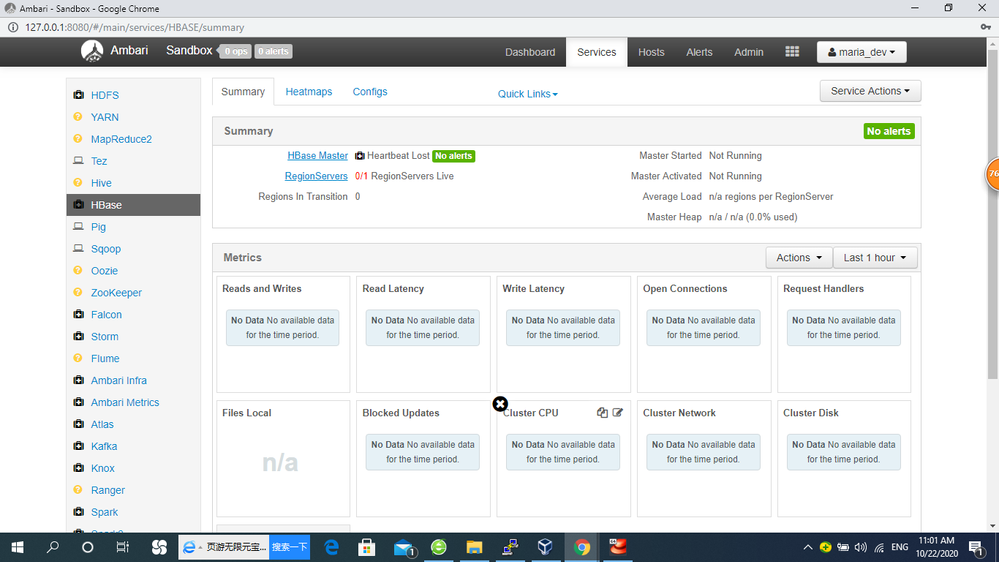Image resolution: width=999 pixels, height=562 pixels.
Task: Open File Explorer from taskbar
Action: [x=474, y=547]
